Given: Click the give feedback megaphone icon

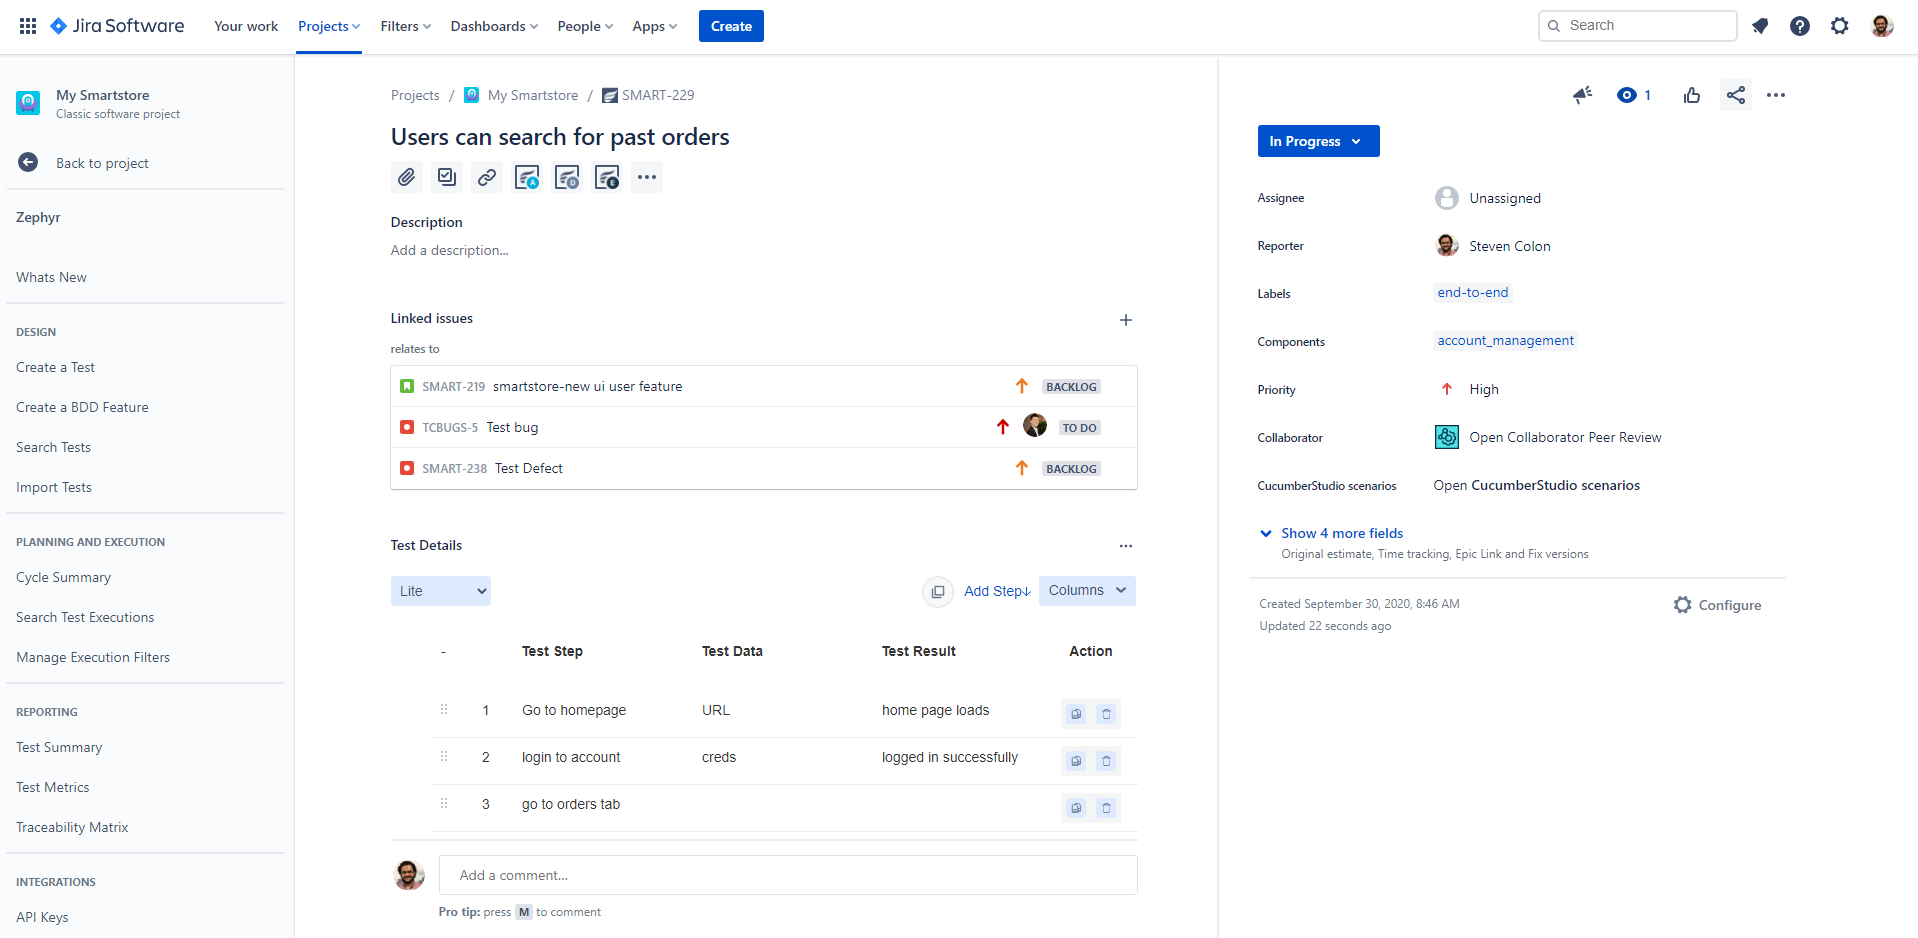Looking at the screenshot, I should pyautogui.click(x=1582, y=95).
